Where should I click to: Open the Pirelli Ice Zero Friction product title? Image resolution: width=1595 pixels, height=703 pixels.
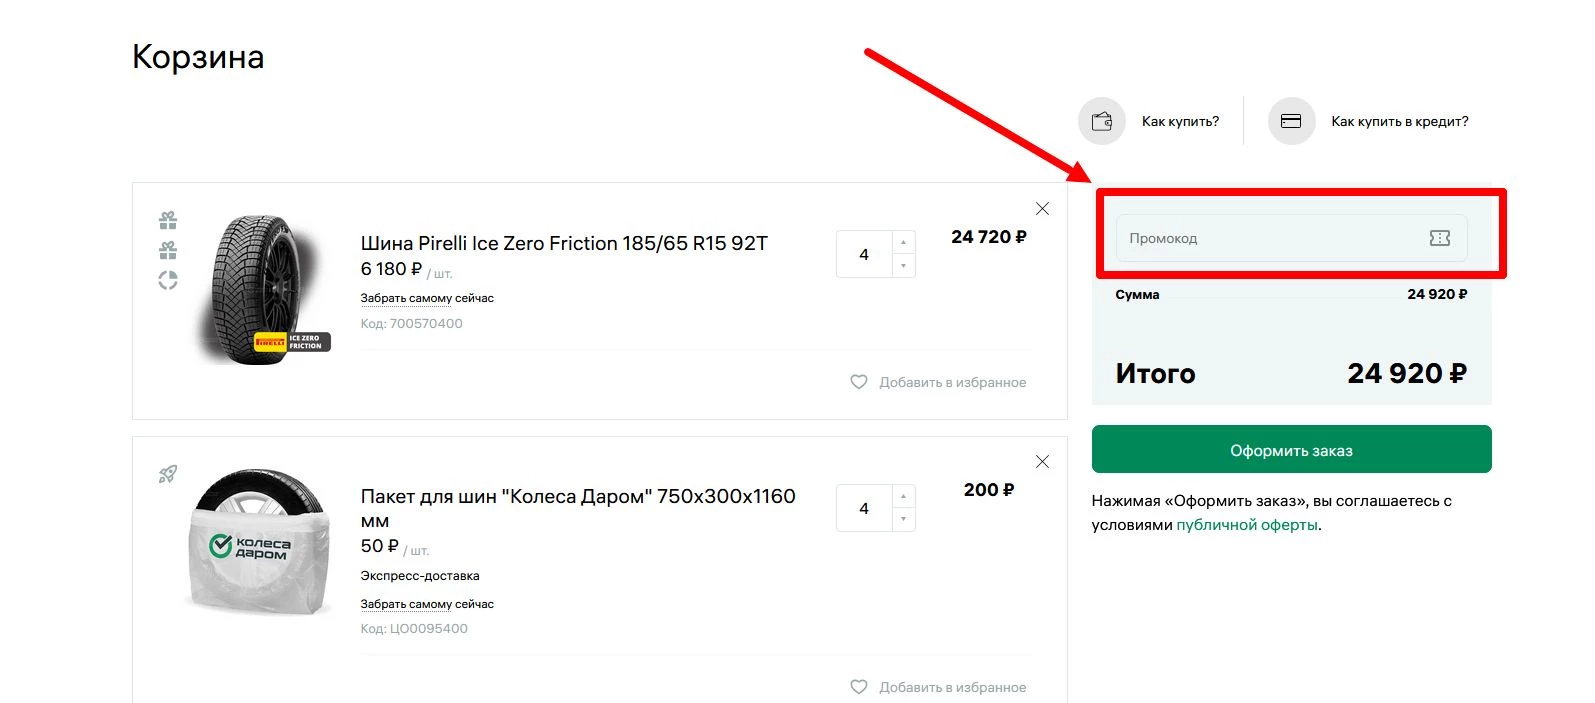[x=564, y=243]
